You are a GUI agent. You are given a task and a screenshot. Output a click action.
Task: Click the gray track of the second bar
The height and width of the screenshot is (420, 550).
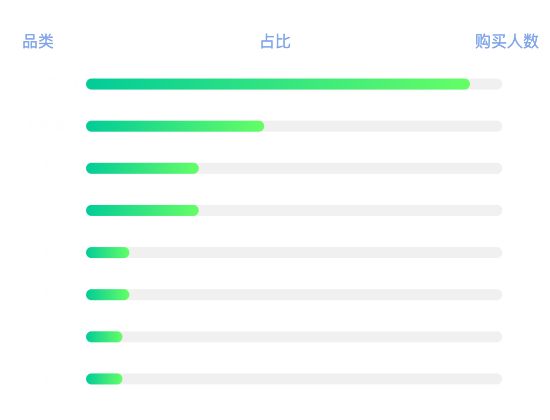(x=383, y=126)
